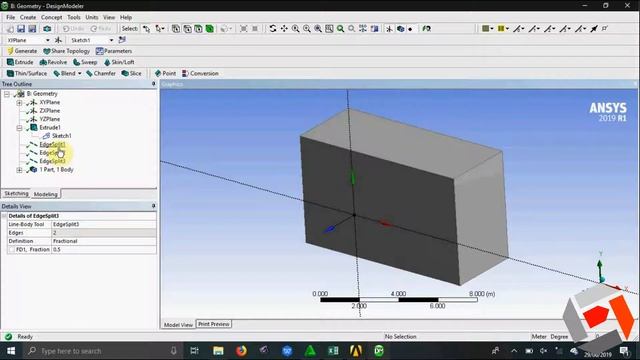Toggle the FD1 Fraction parameter checkbox
The image size is (640, 360).
click(x=11, y=249)
